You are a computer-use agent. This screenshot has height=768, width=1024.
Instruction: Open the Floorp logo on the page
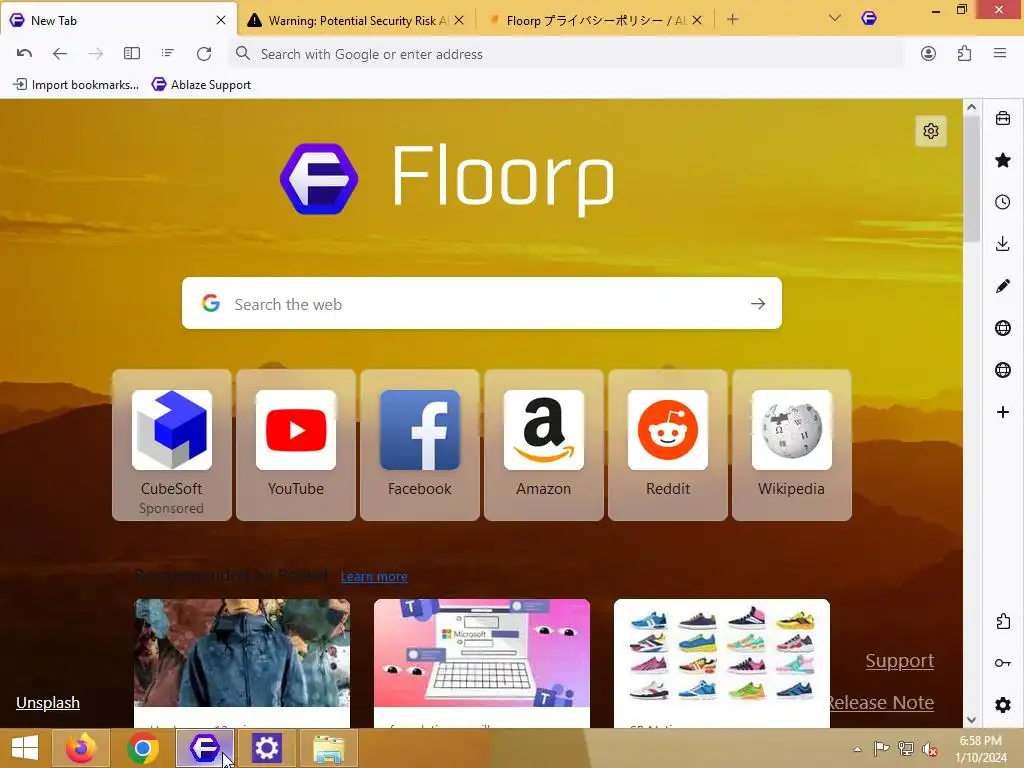(319, 178)
